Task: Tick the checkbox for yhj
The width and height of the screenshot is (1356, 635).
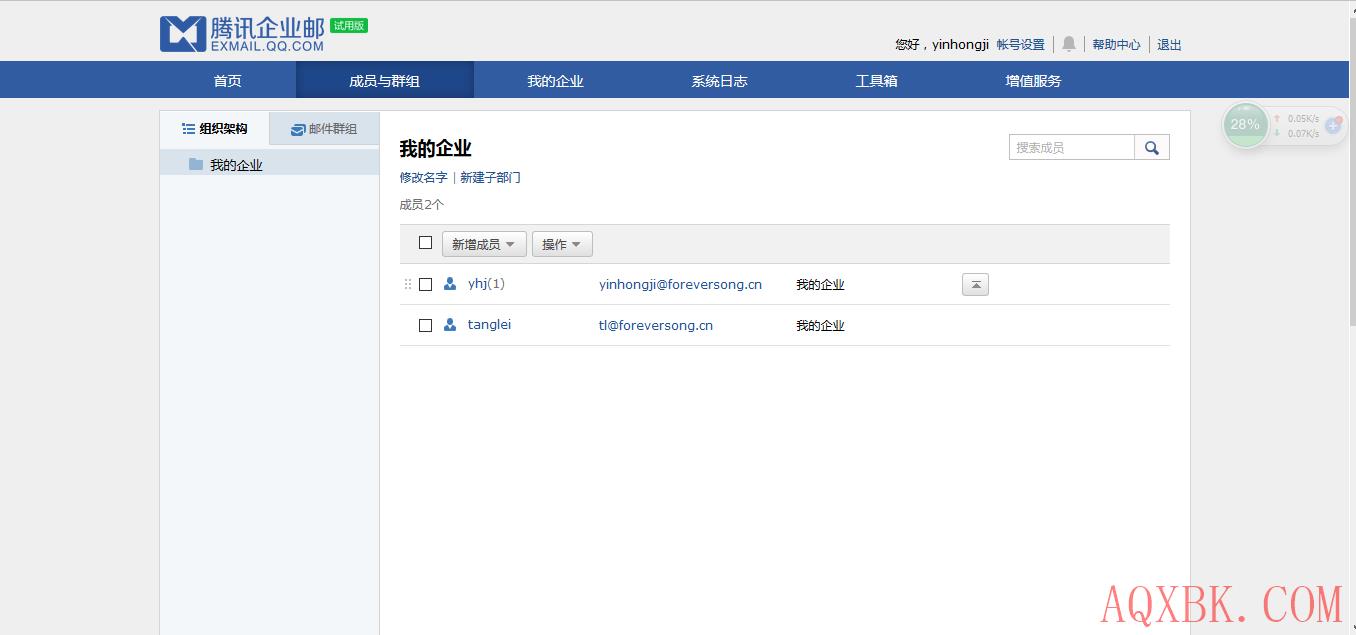Action: tap(425, 284)
